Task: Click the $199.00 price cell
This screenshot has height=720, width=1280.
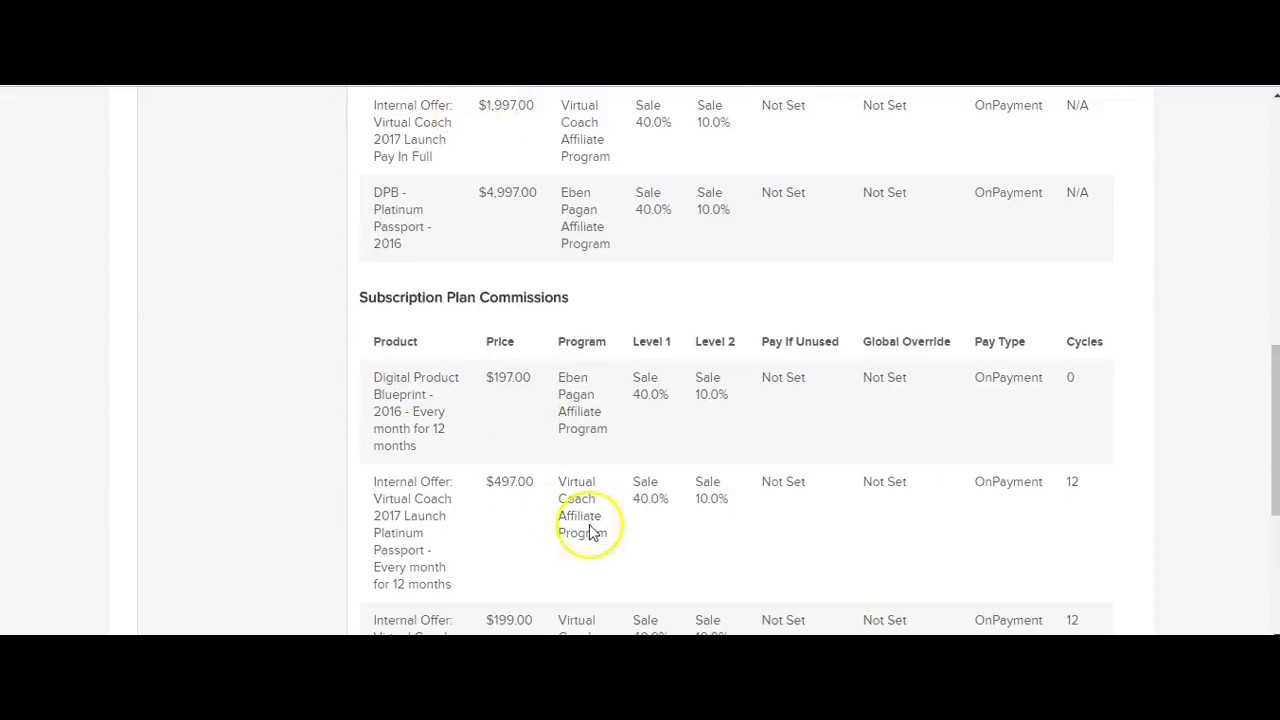Action: 509,620
